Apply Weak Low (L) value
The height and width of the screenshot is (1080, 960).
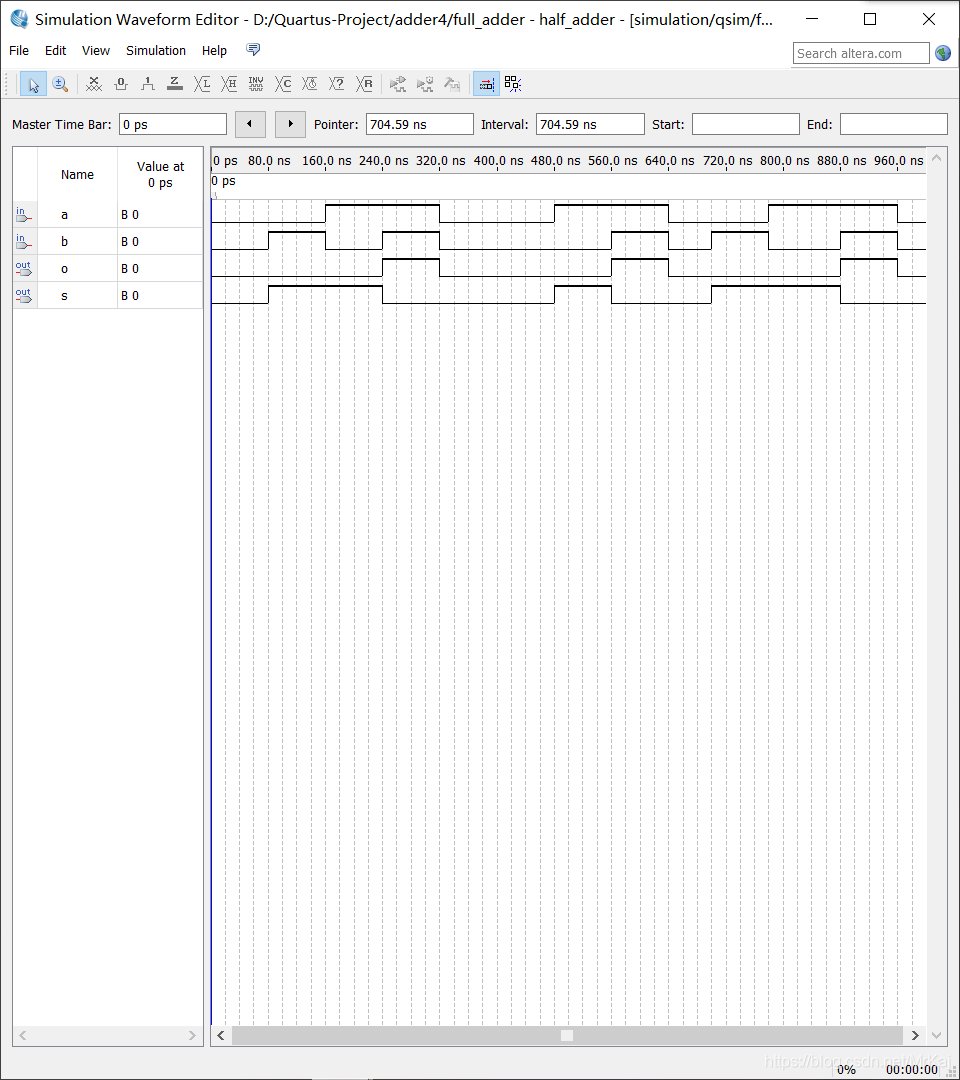click(x=202, y=84)
